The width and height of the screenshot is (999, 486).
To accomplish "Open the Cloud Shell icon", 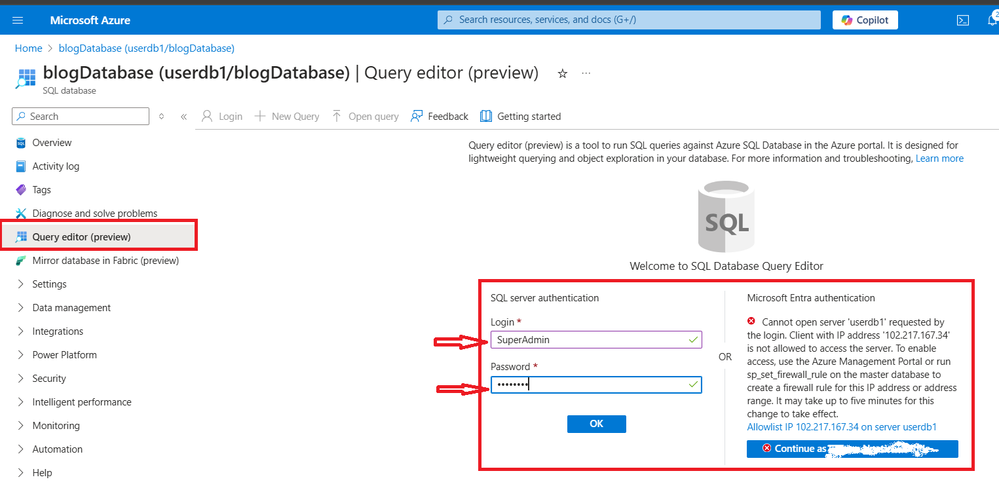I will coord(963,20).
